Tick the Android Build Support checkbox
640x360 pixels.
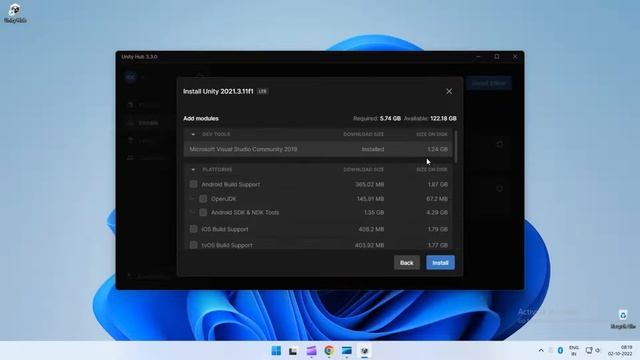tap(193, 184)
